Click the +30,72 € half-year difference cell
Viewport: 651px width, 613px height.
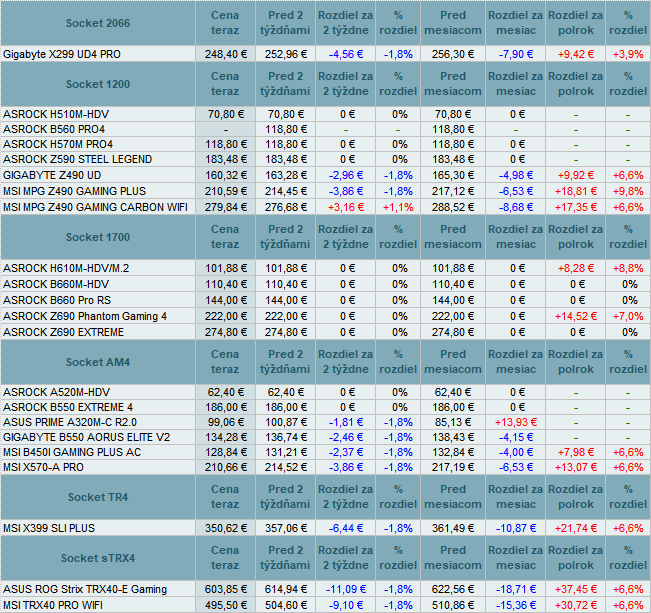pos(575,605)
